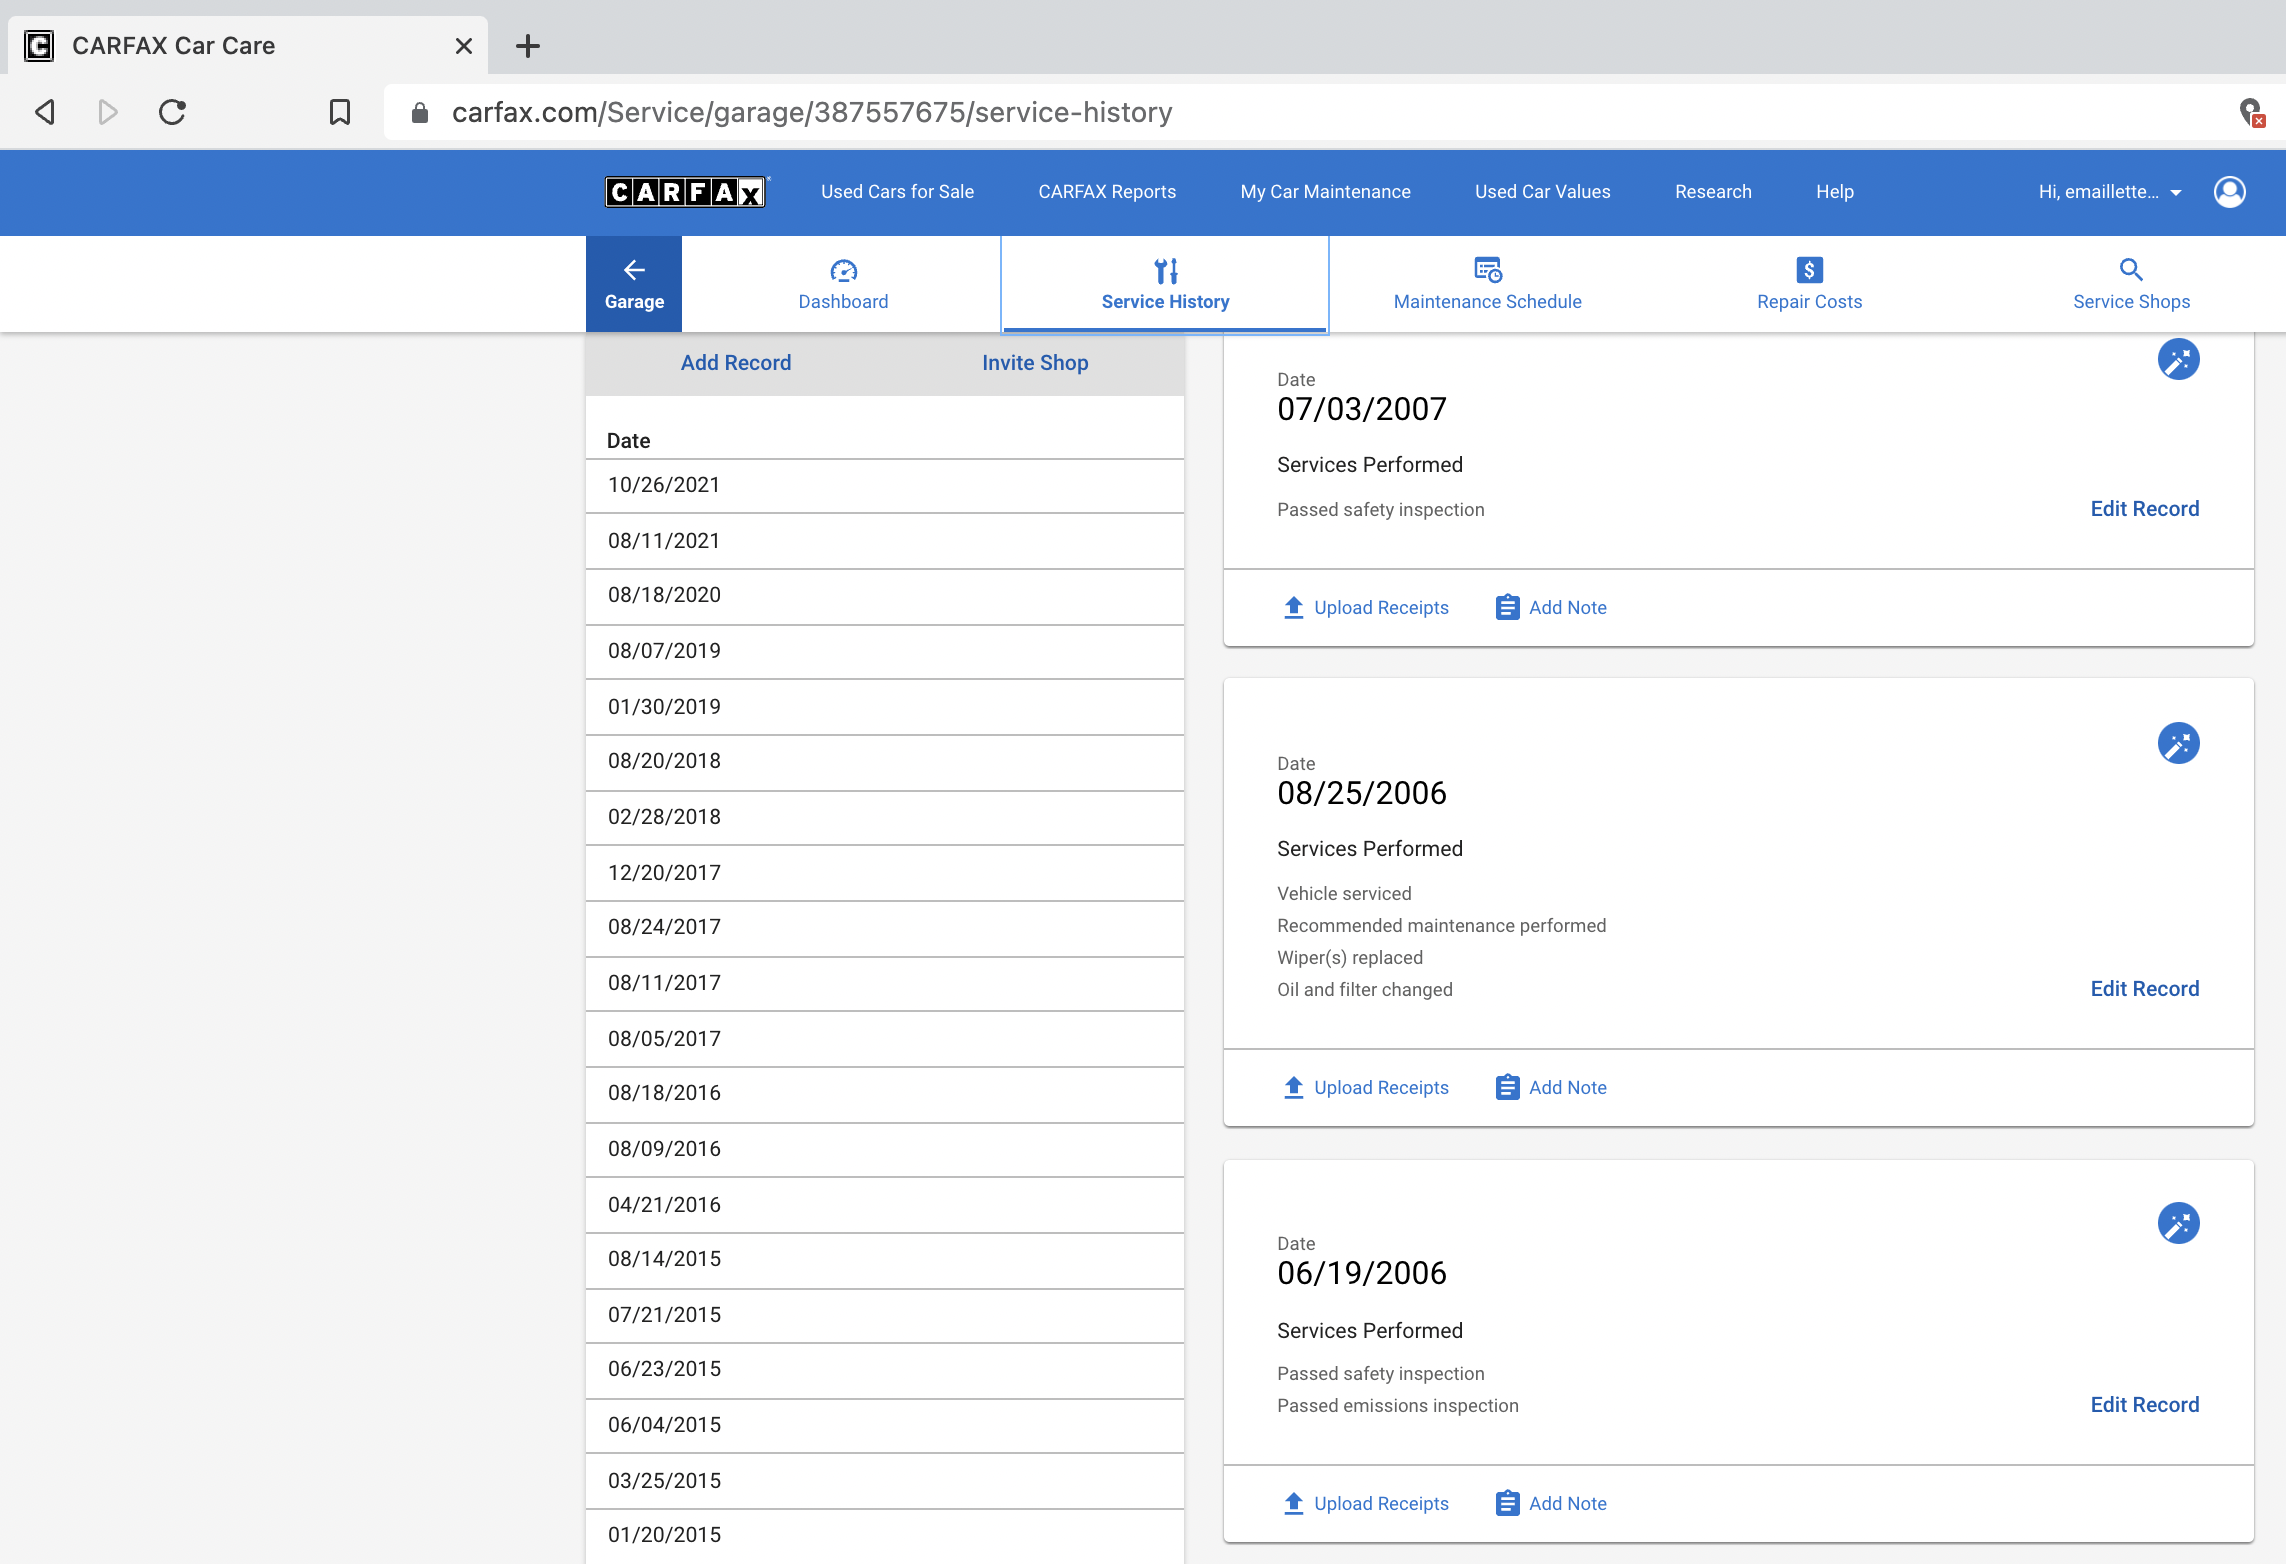Select the 07/21/2015 date row

(885, 1316)
